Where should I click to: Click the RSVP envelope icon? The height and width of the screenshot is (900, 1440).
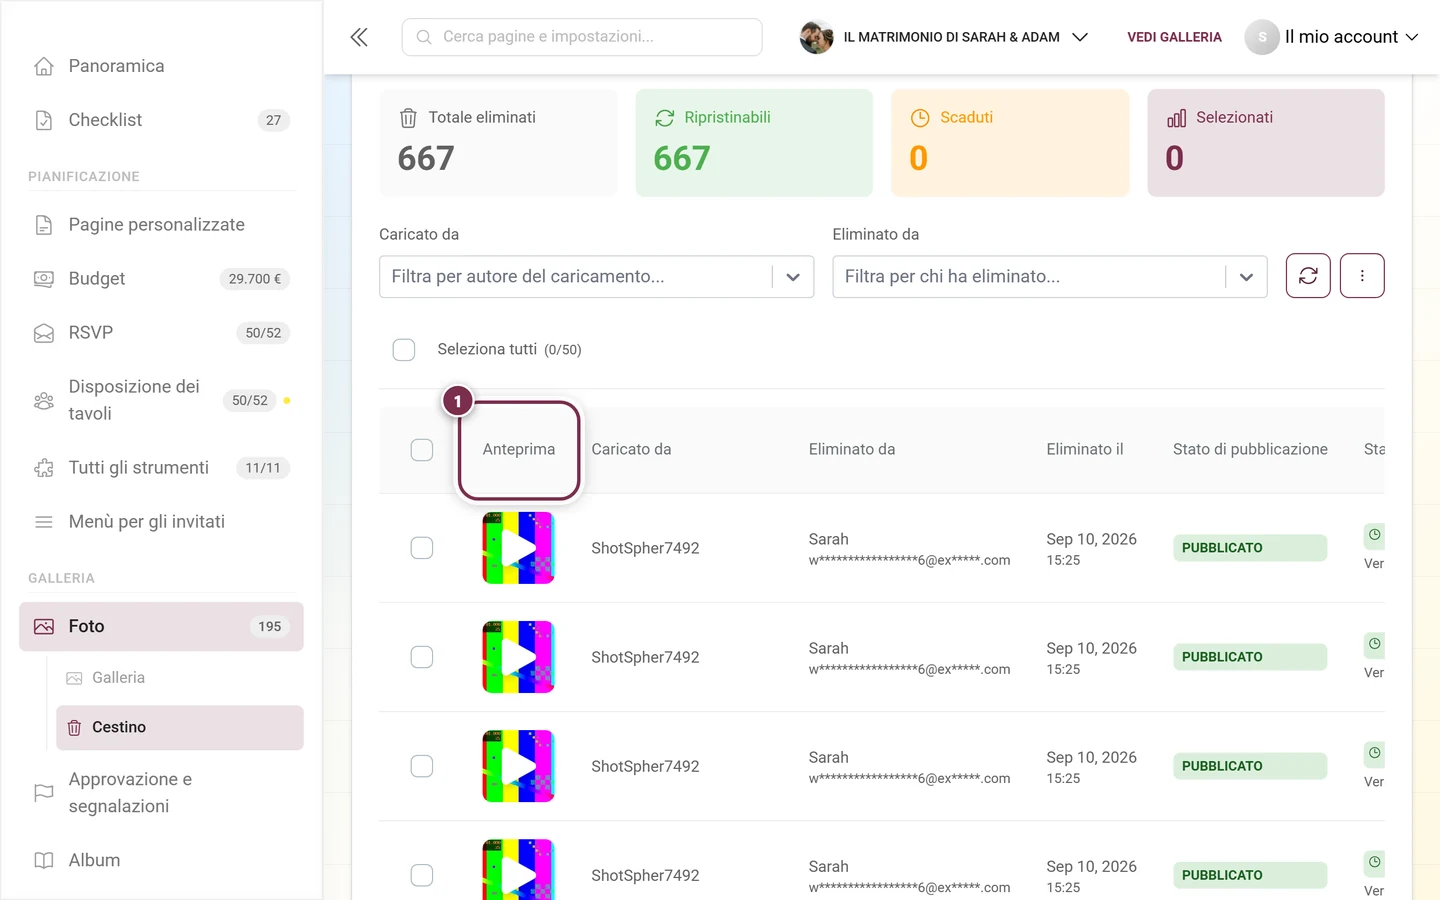(x=44, y=333)
